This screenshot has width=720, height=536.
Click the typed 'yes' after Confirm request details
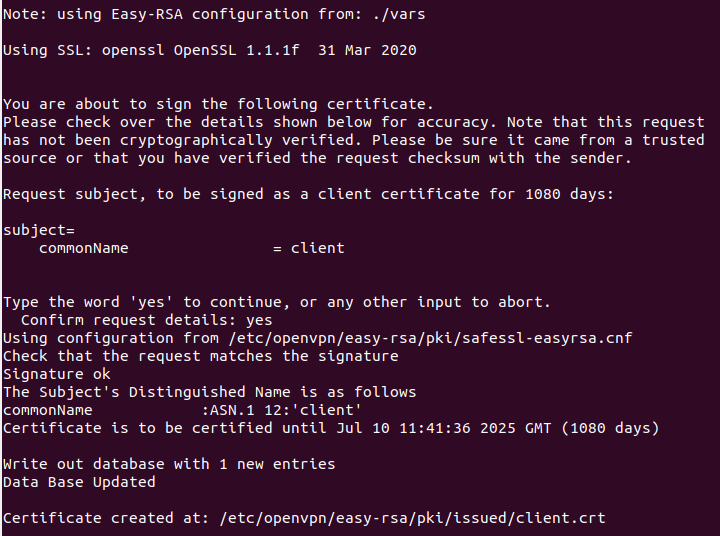tap(258, 320)
